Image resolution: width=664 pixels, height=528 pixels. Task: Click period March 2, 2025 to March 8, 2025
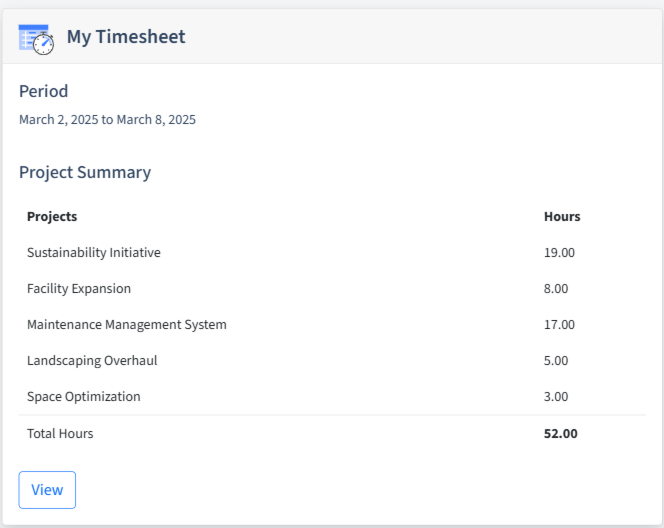coord(108,119)
